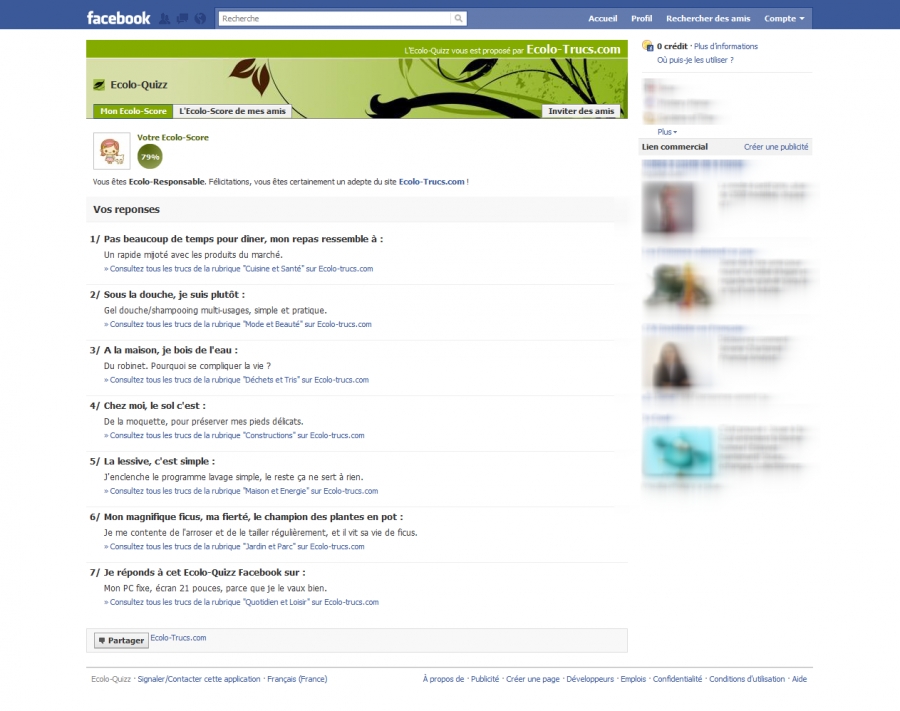
Task: Expand the Plus sidebar menu
Action: [667, 132]
